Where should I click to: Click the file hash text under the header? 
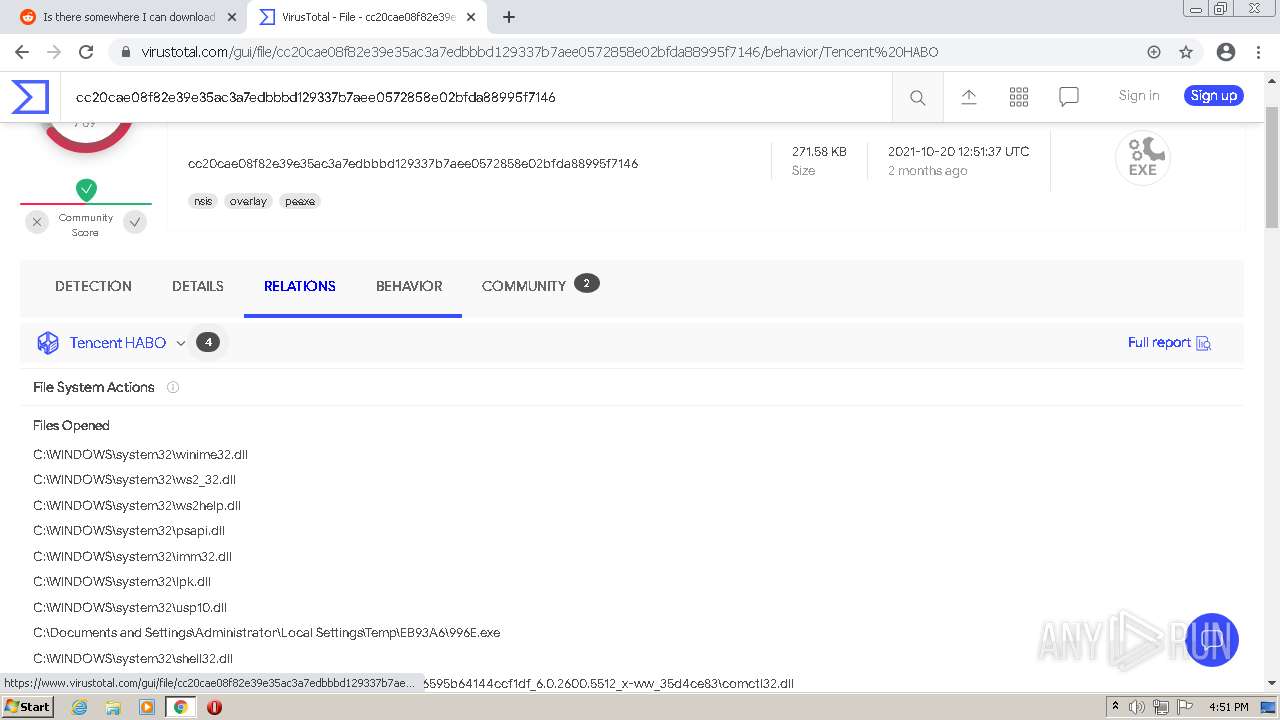(413, 163)
